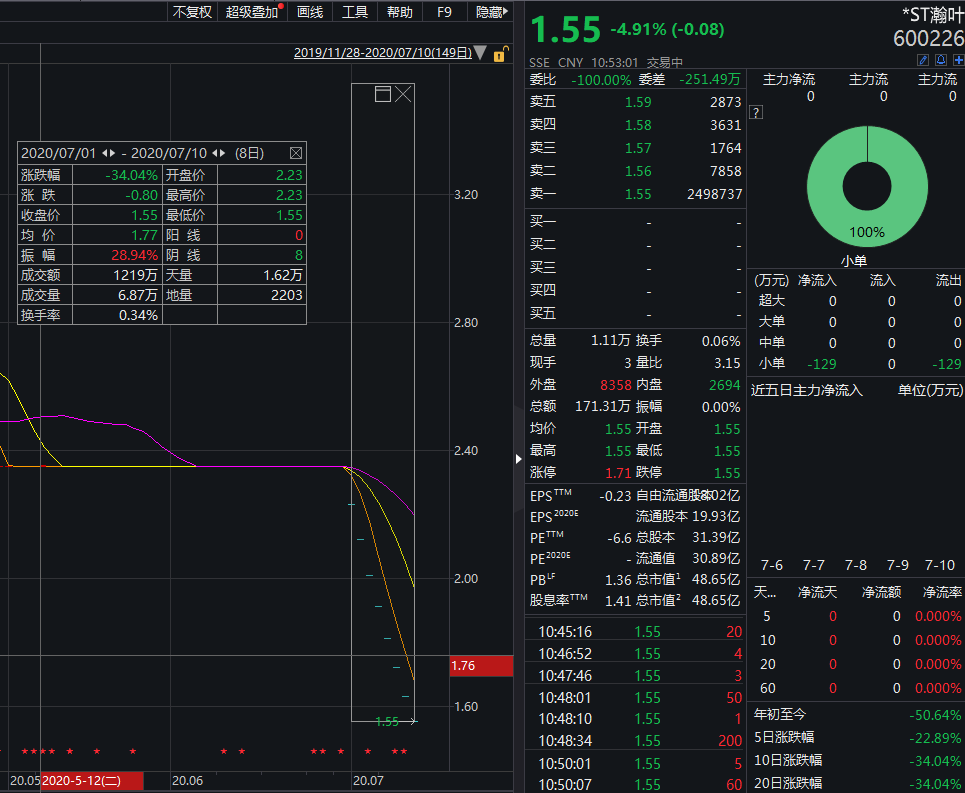Click the window icon atop the selection rectangle

pos(382,94)
